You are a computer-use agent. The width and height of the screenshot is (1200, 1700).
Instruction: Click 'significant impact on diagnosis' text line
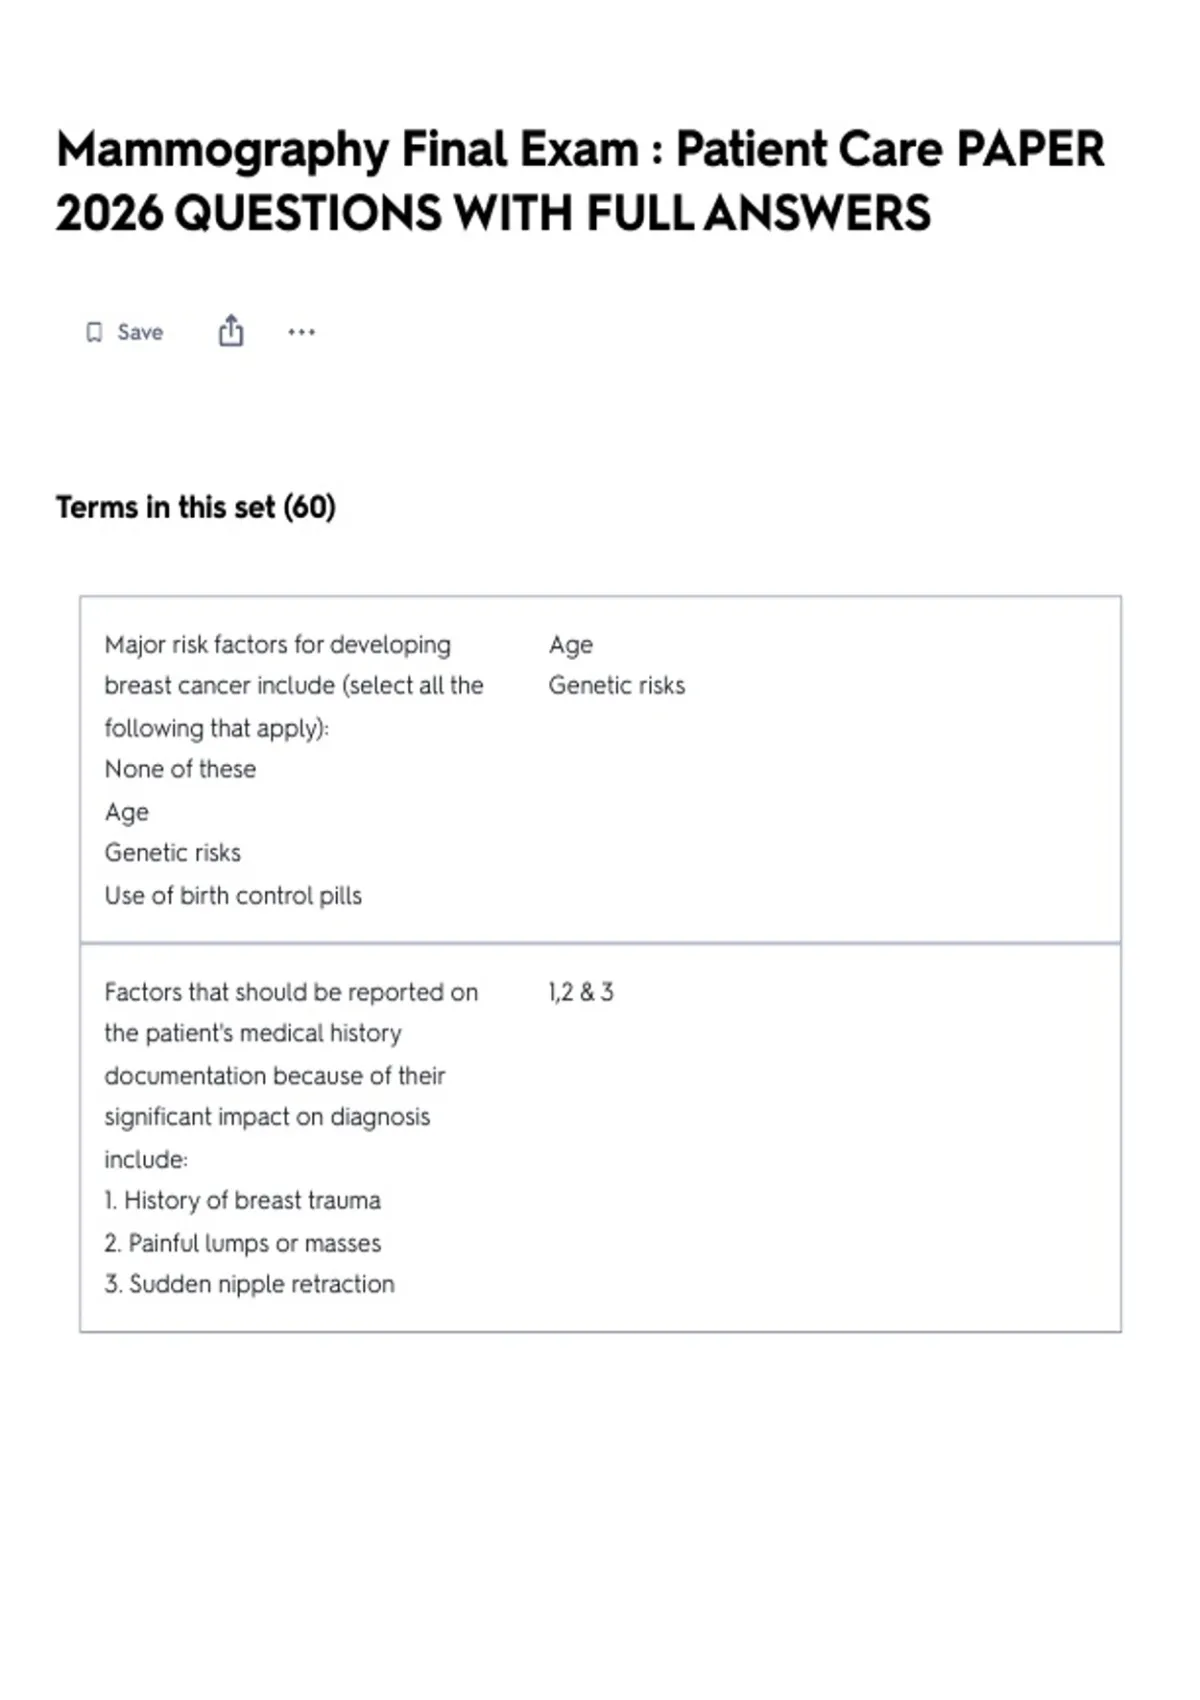point(267,1117)
